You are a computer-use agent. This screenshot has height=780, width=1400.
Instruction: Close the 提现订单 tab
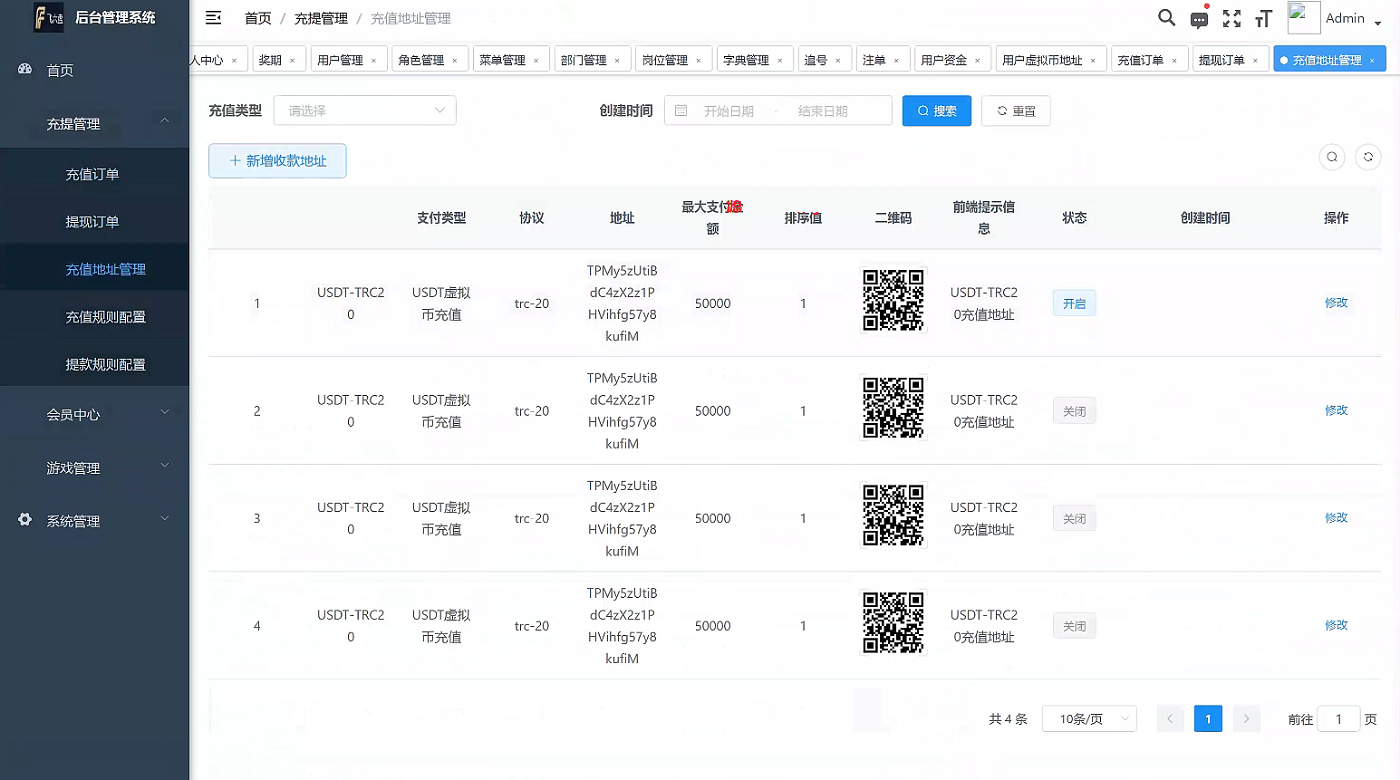[x=1255, y=61]
